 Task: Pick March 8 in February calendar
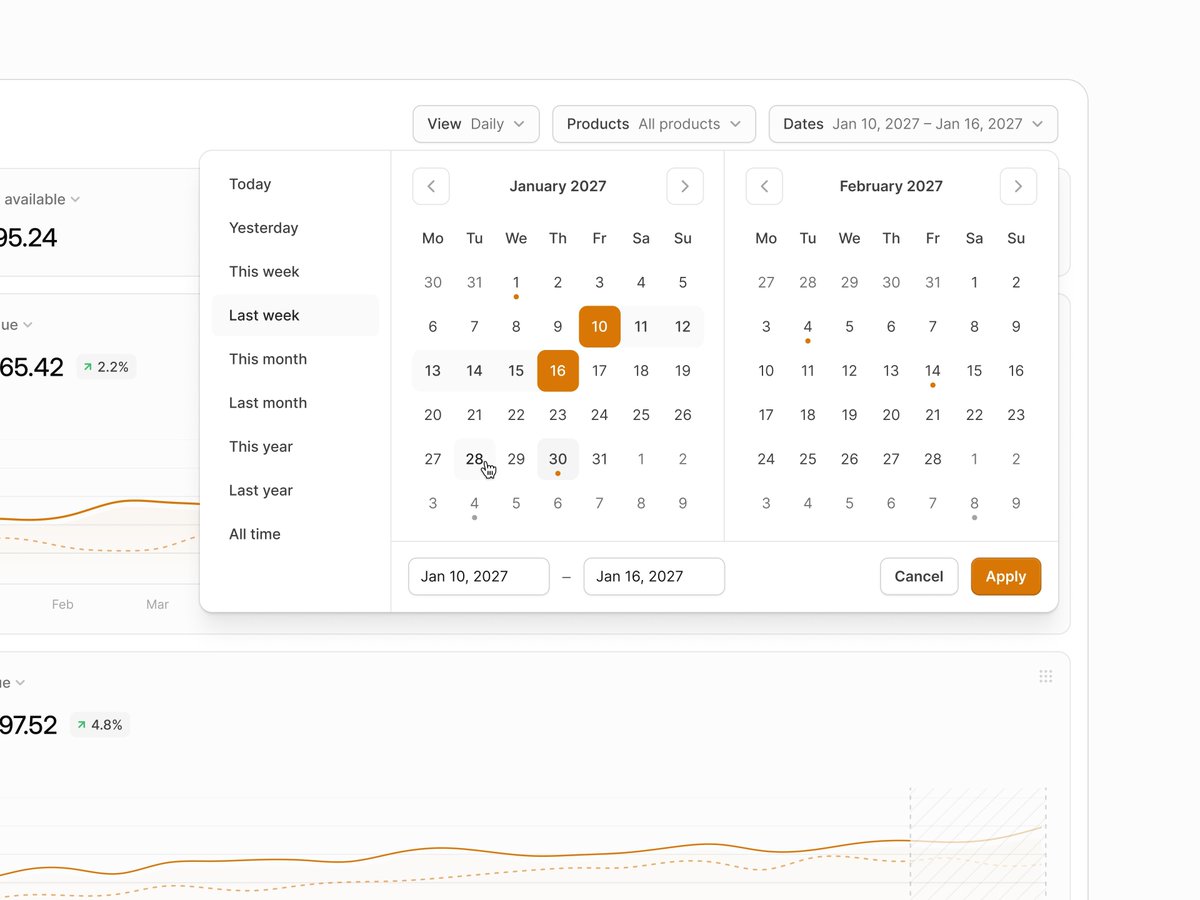tap(975, 503)
